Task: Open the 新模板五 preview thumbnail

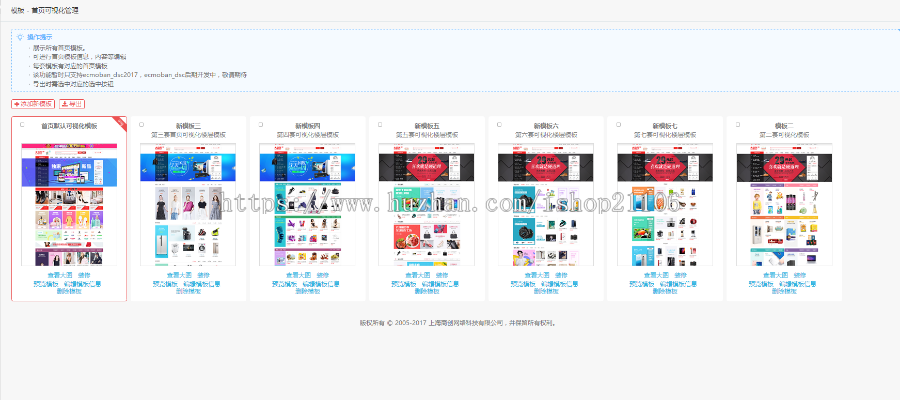Action: tap(426, 205)
